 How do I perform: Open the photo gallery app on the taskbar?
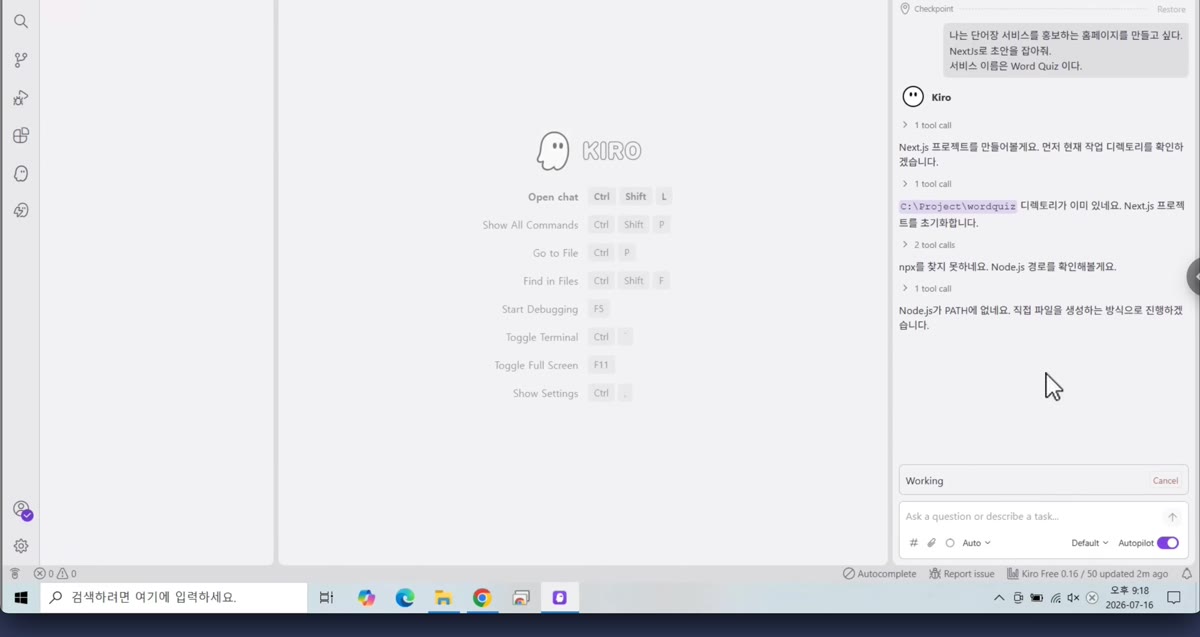tap(521, 598)
